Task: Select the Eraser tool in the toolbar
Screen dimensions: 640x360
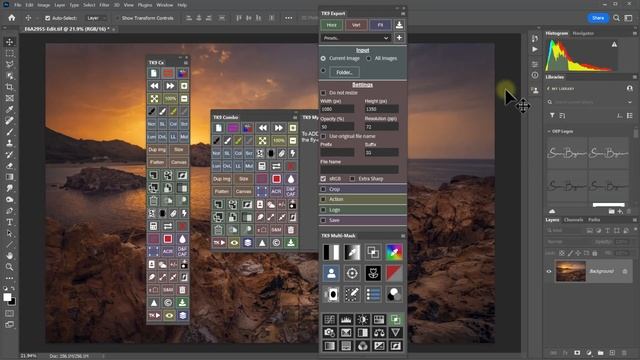Action: pos(9,166)
